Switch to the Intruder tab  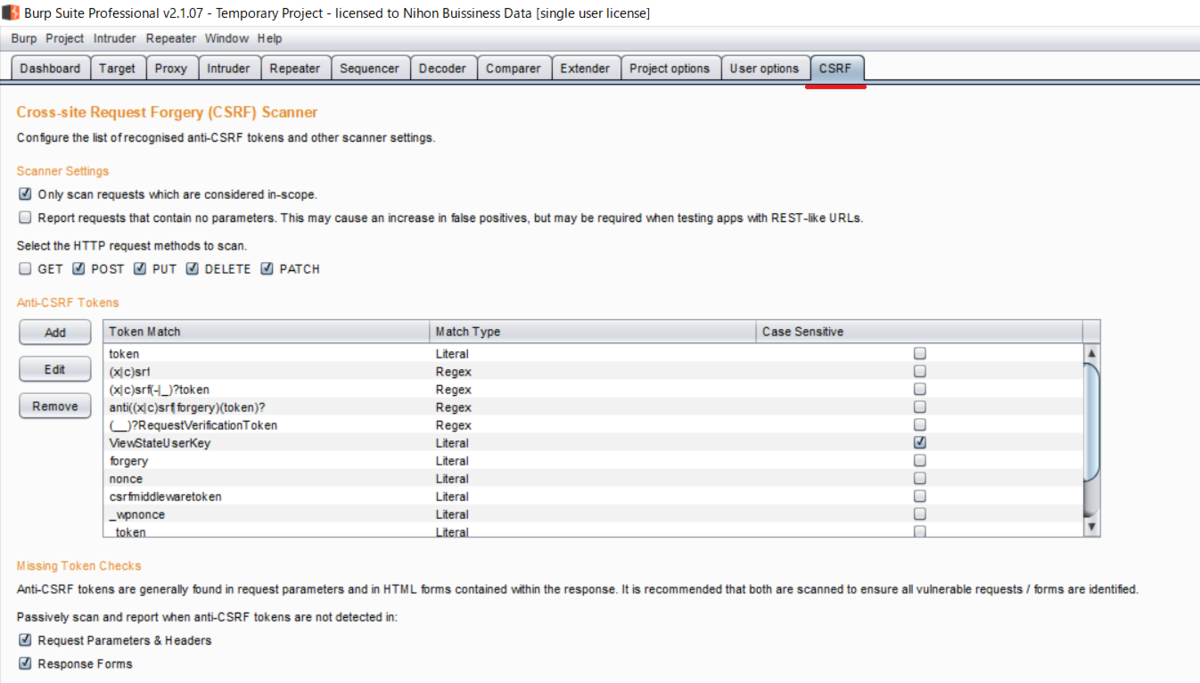point(229,67)
